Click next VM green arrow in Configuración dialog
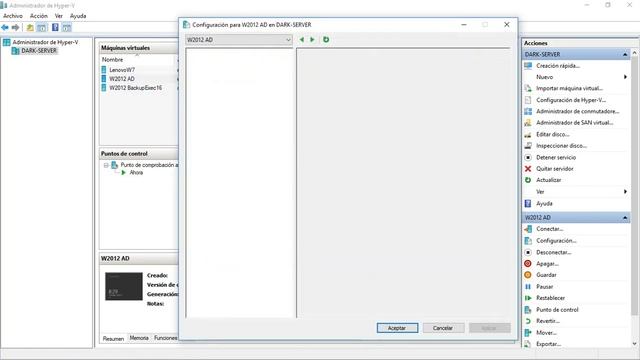Image resolution: width=640 pixels, height=360 pixels. click(312, 40)
